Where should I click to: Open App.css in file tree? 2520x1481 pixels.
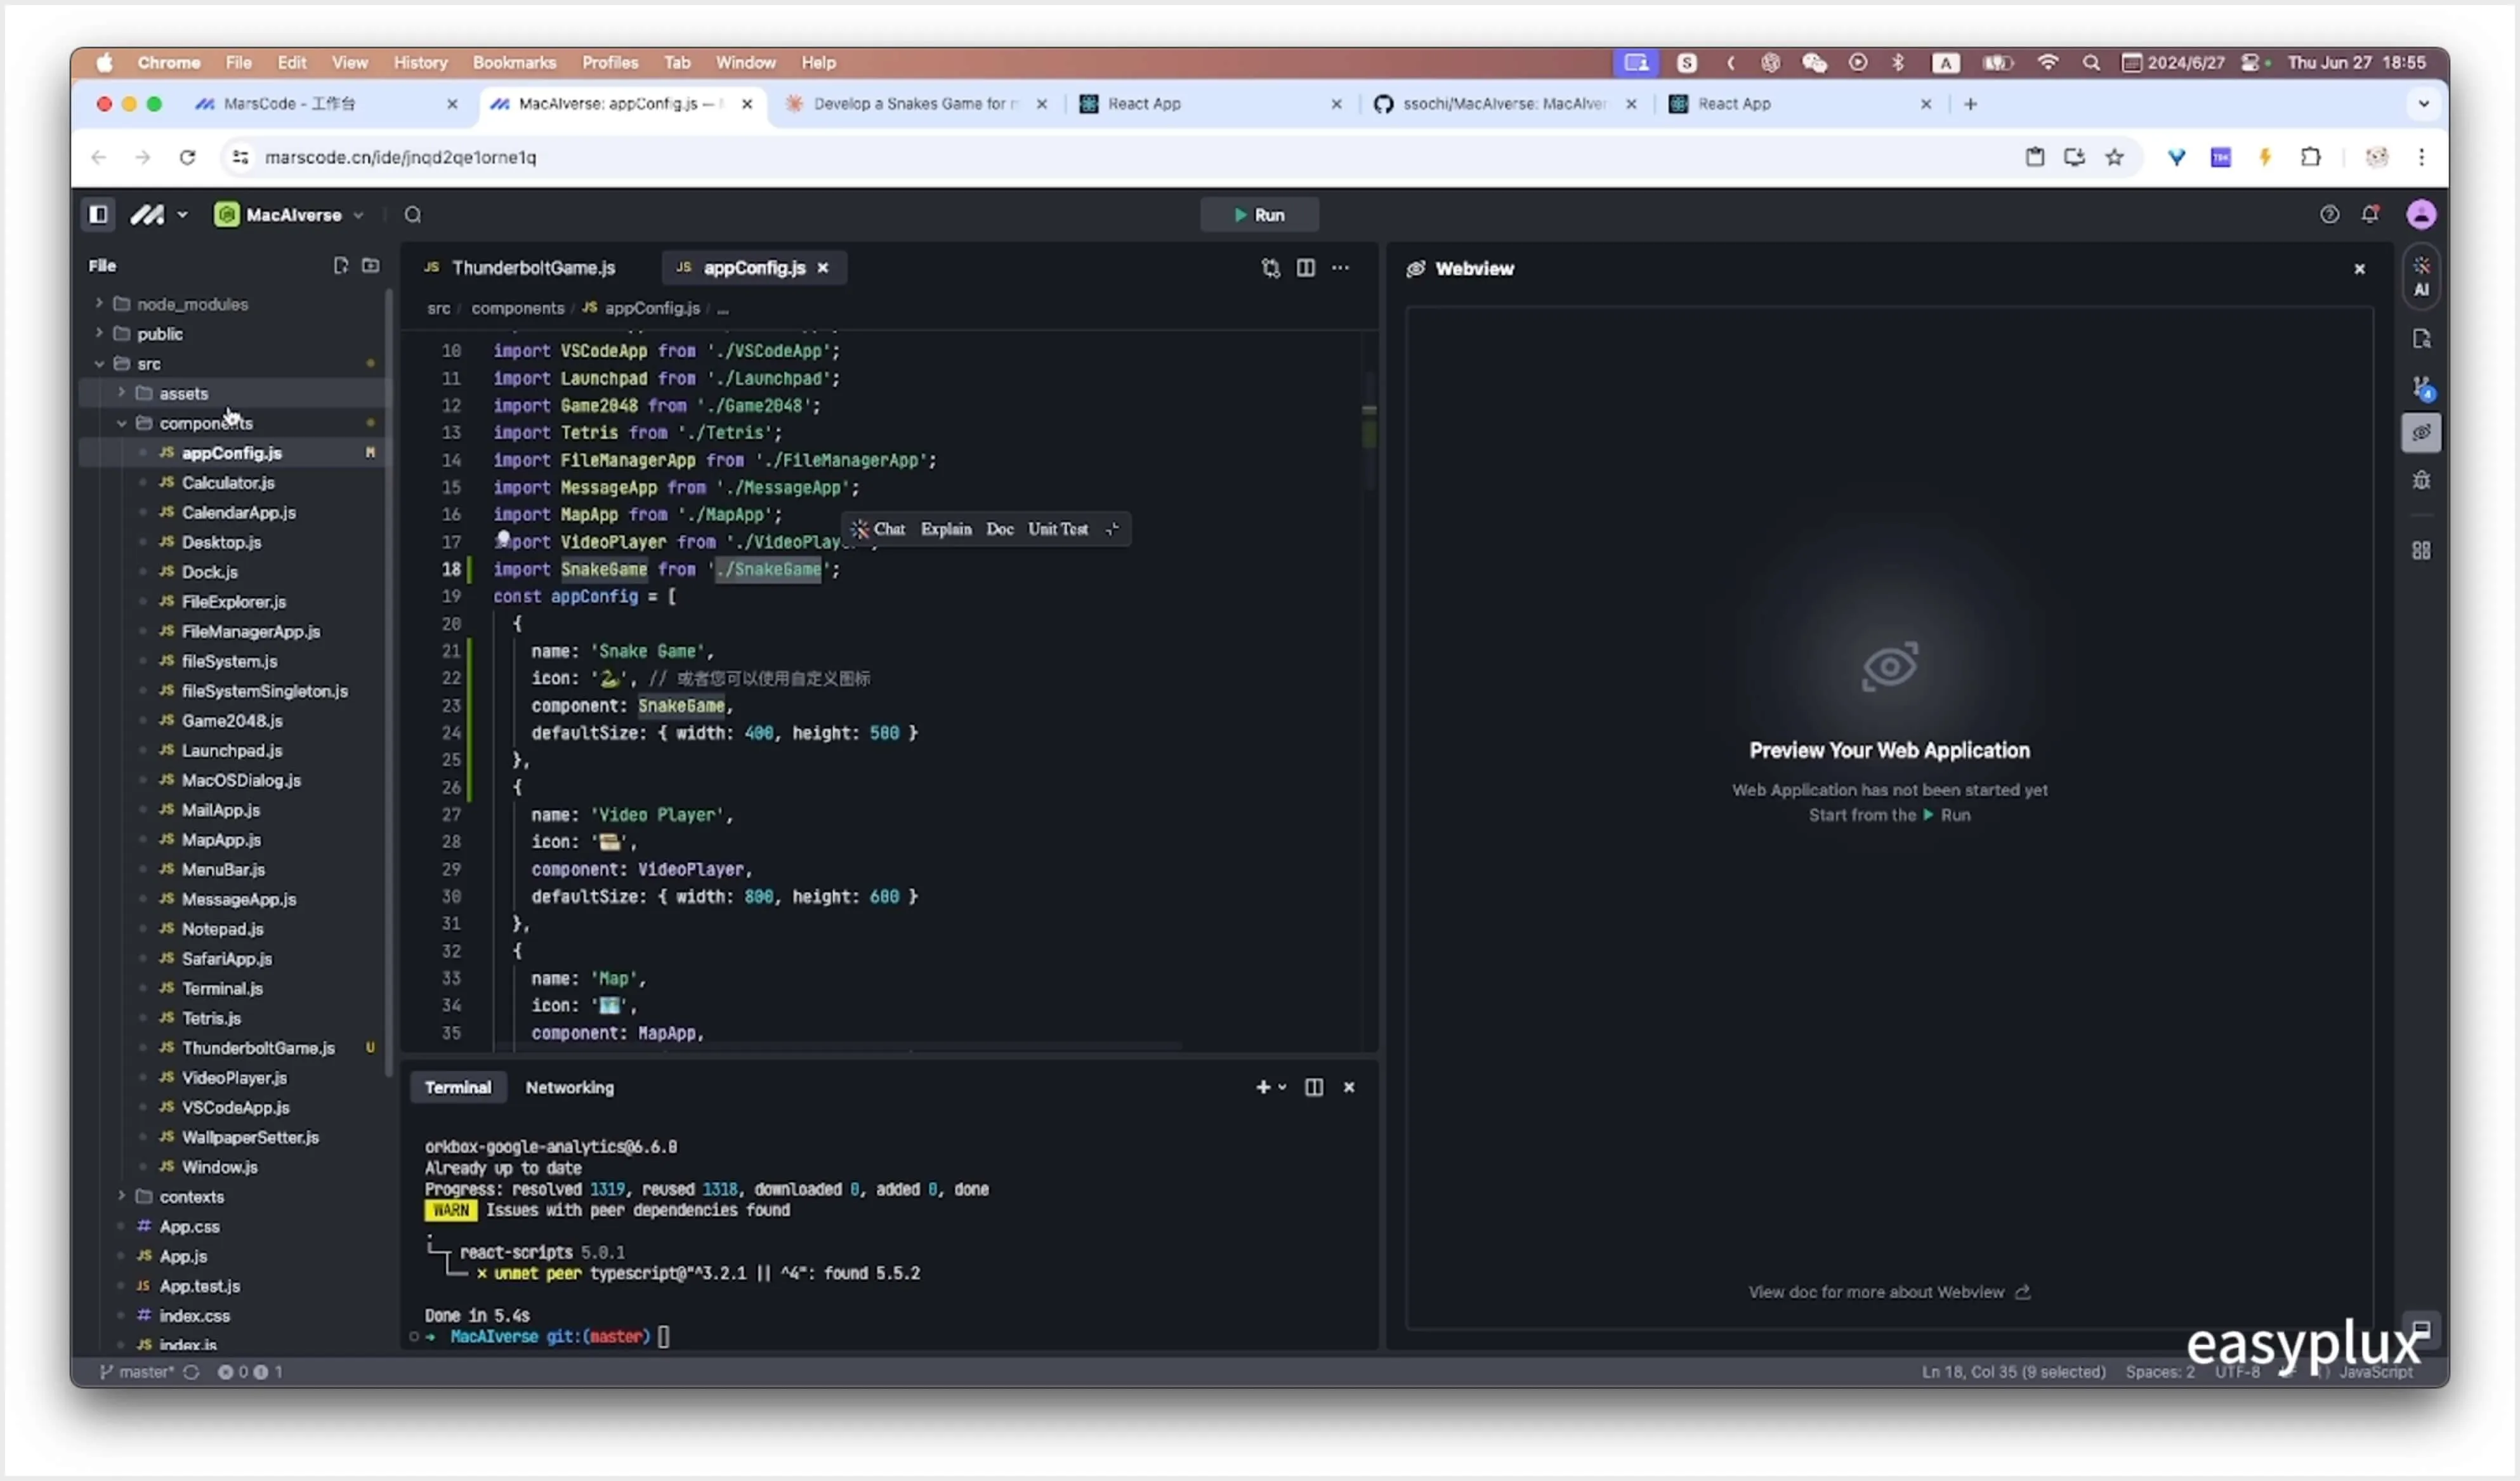click(x=189, y=1226)
